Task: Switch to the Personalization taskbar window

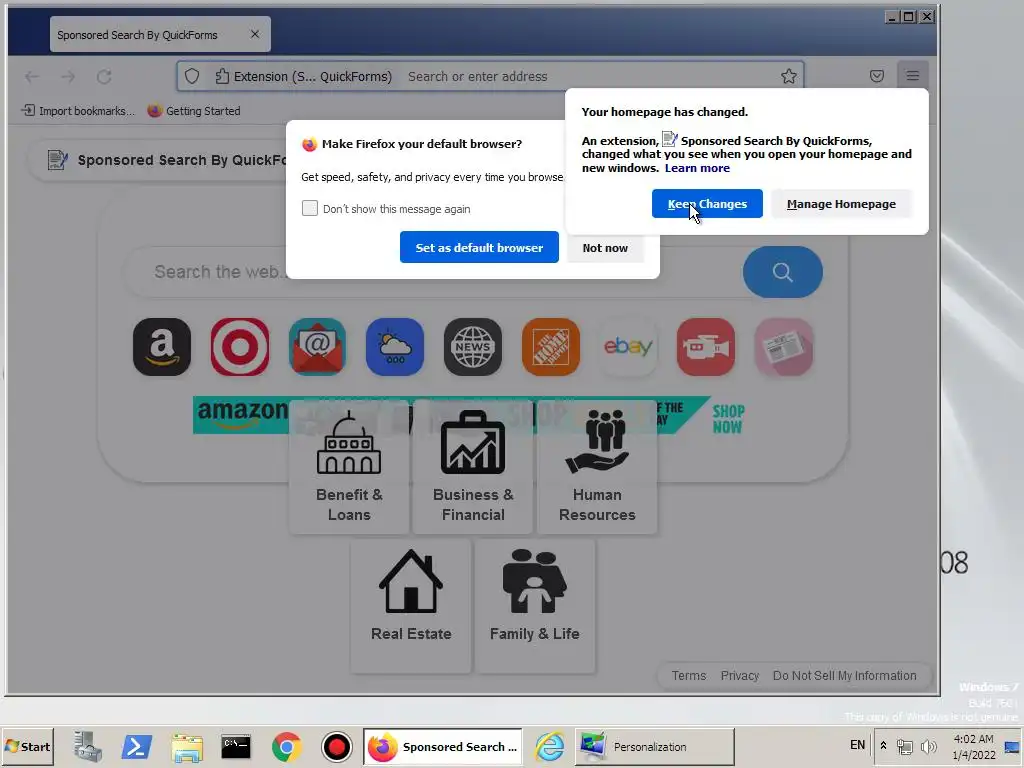Action: pos(654,746)
